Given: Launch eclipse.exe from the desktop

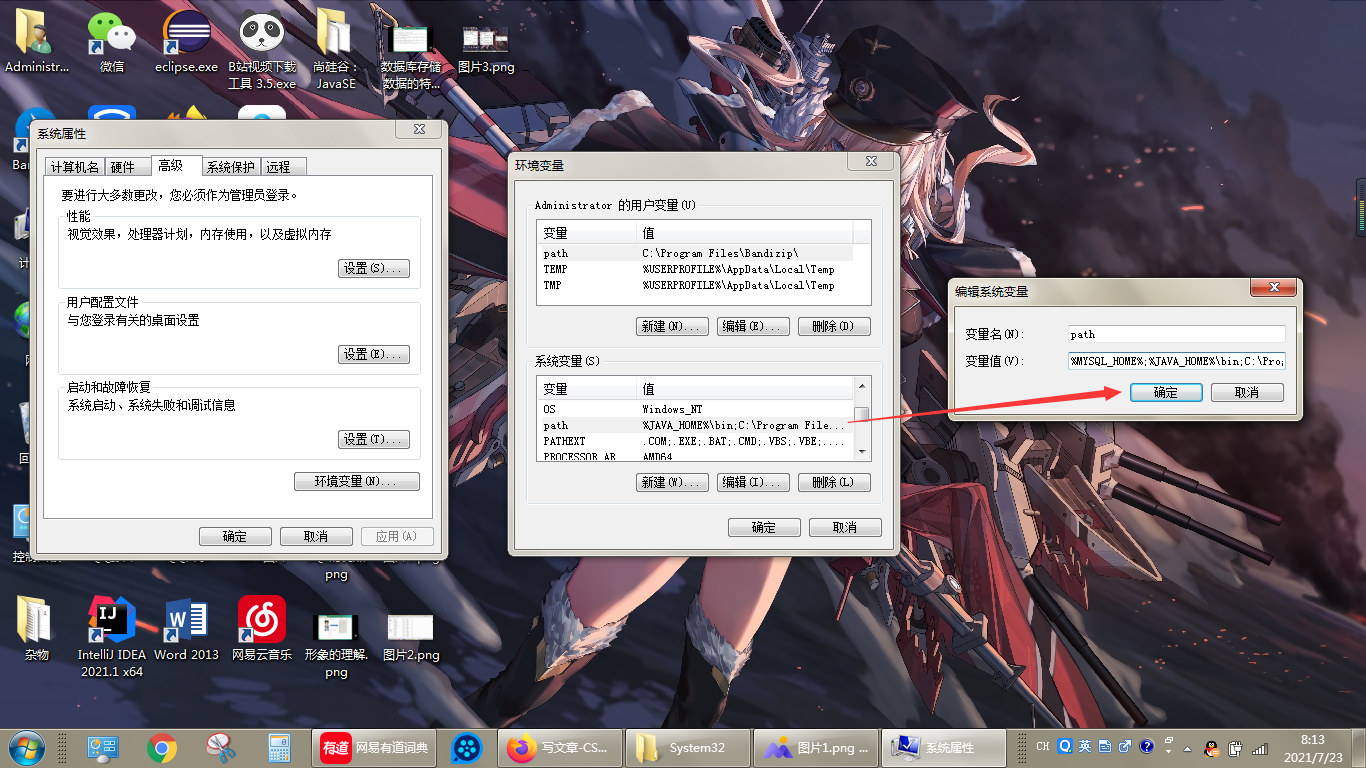Looking at the screenshot, I should click(186, 43).
